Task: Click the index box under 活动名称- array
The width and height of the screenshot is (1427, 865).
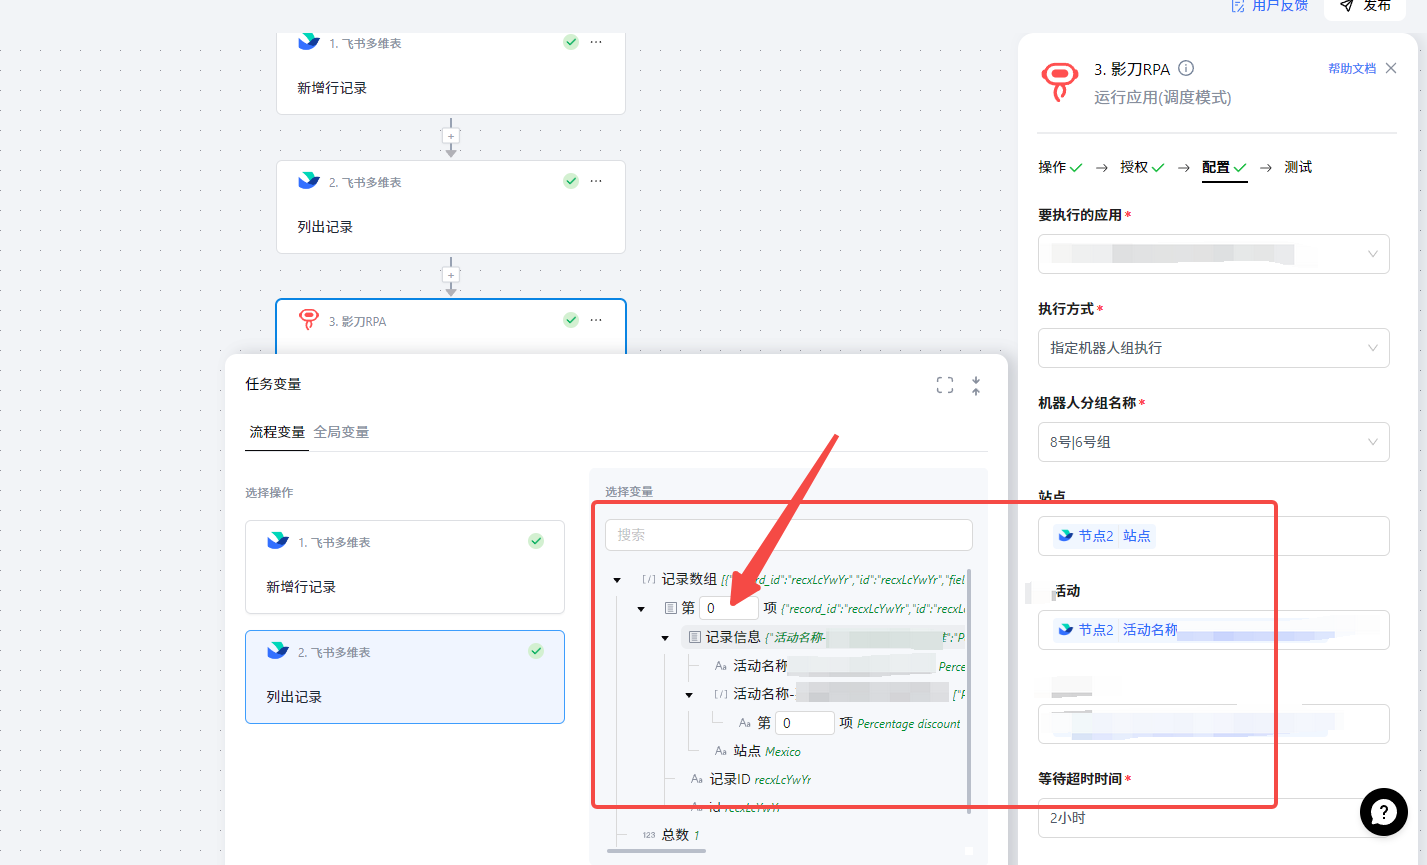Action: point(804,723)
